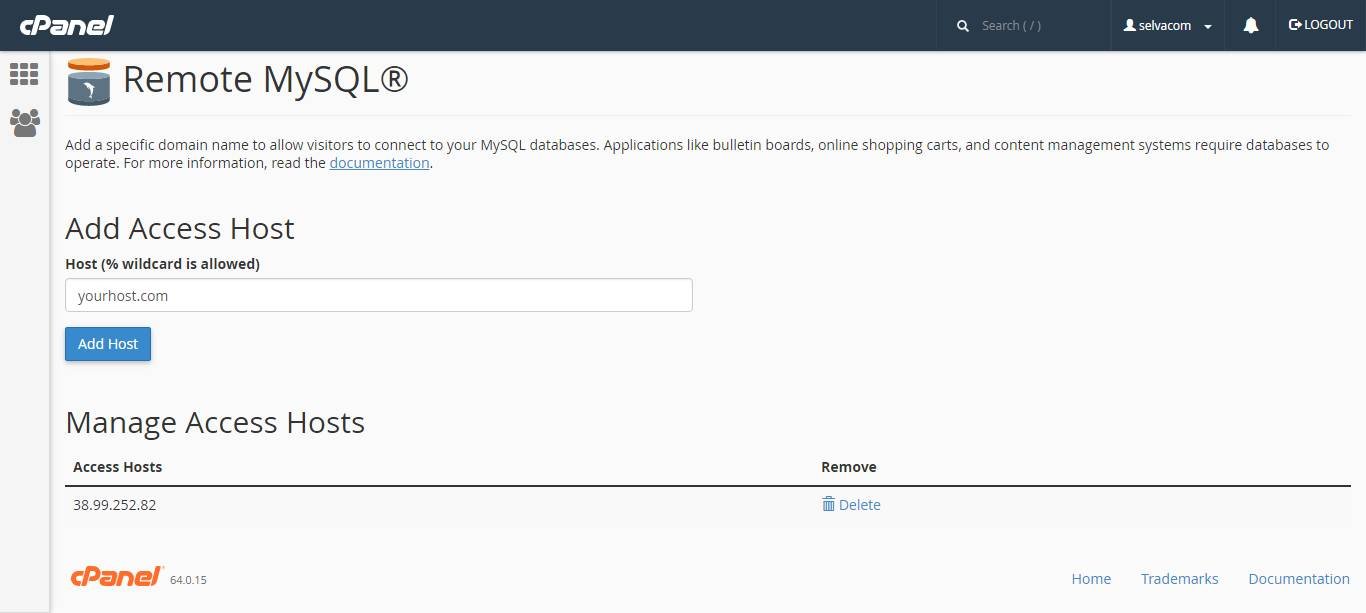Click the Access Hosts column header
This screenshot has width=1366, height=613.
tap(117, 467)
